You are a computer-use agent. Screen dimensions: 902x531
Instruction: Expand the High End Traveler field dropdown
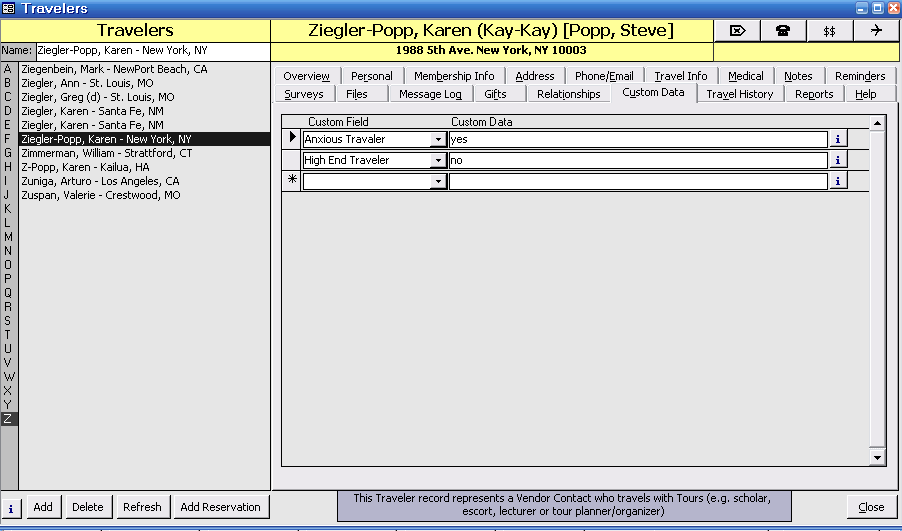coord(438,161)
